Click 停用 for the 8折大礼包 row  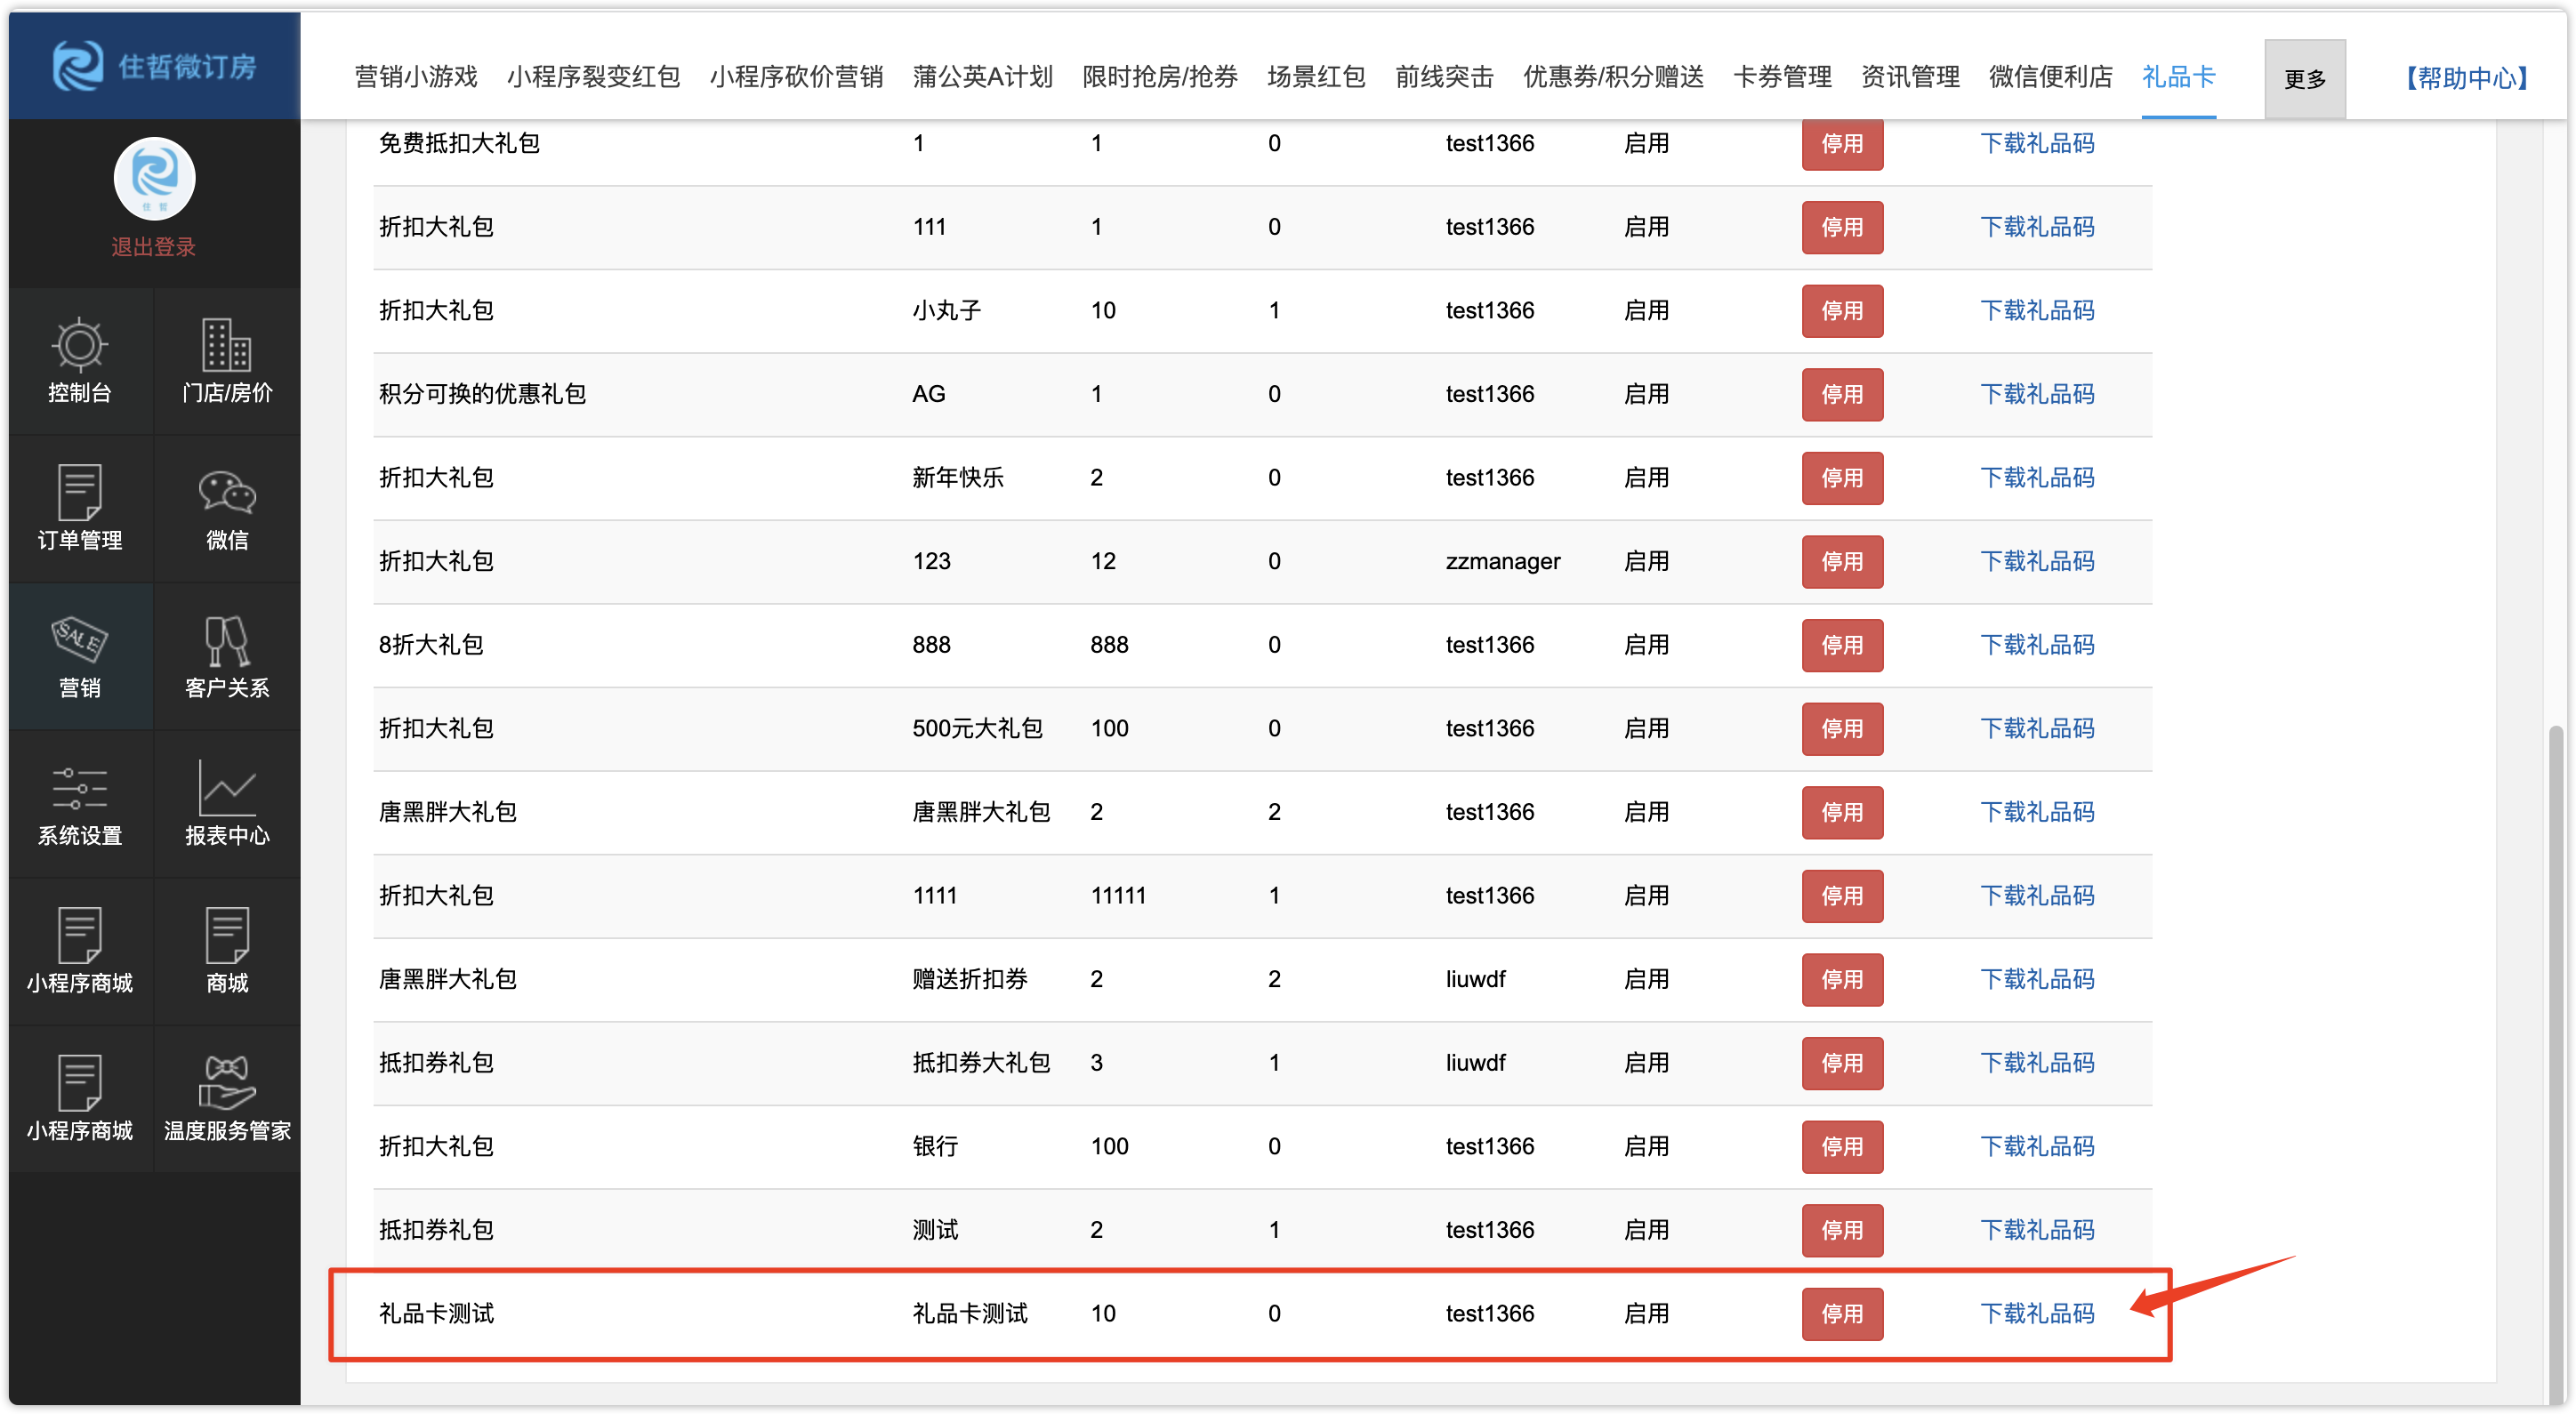(x=1841, y=645)
